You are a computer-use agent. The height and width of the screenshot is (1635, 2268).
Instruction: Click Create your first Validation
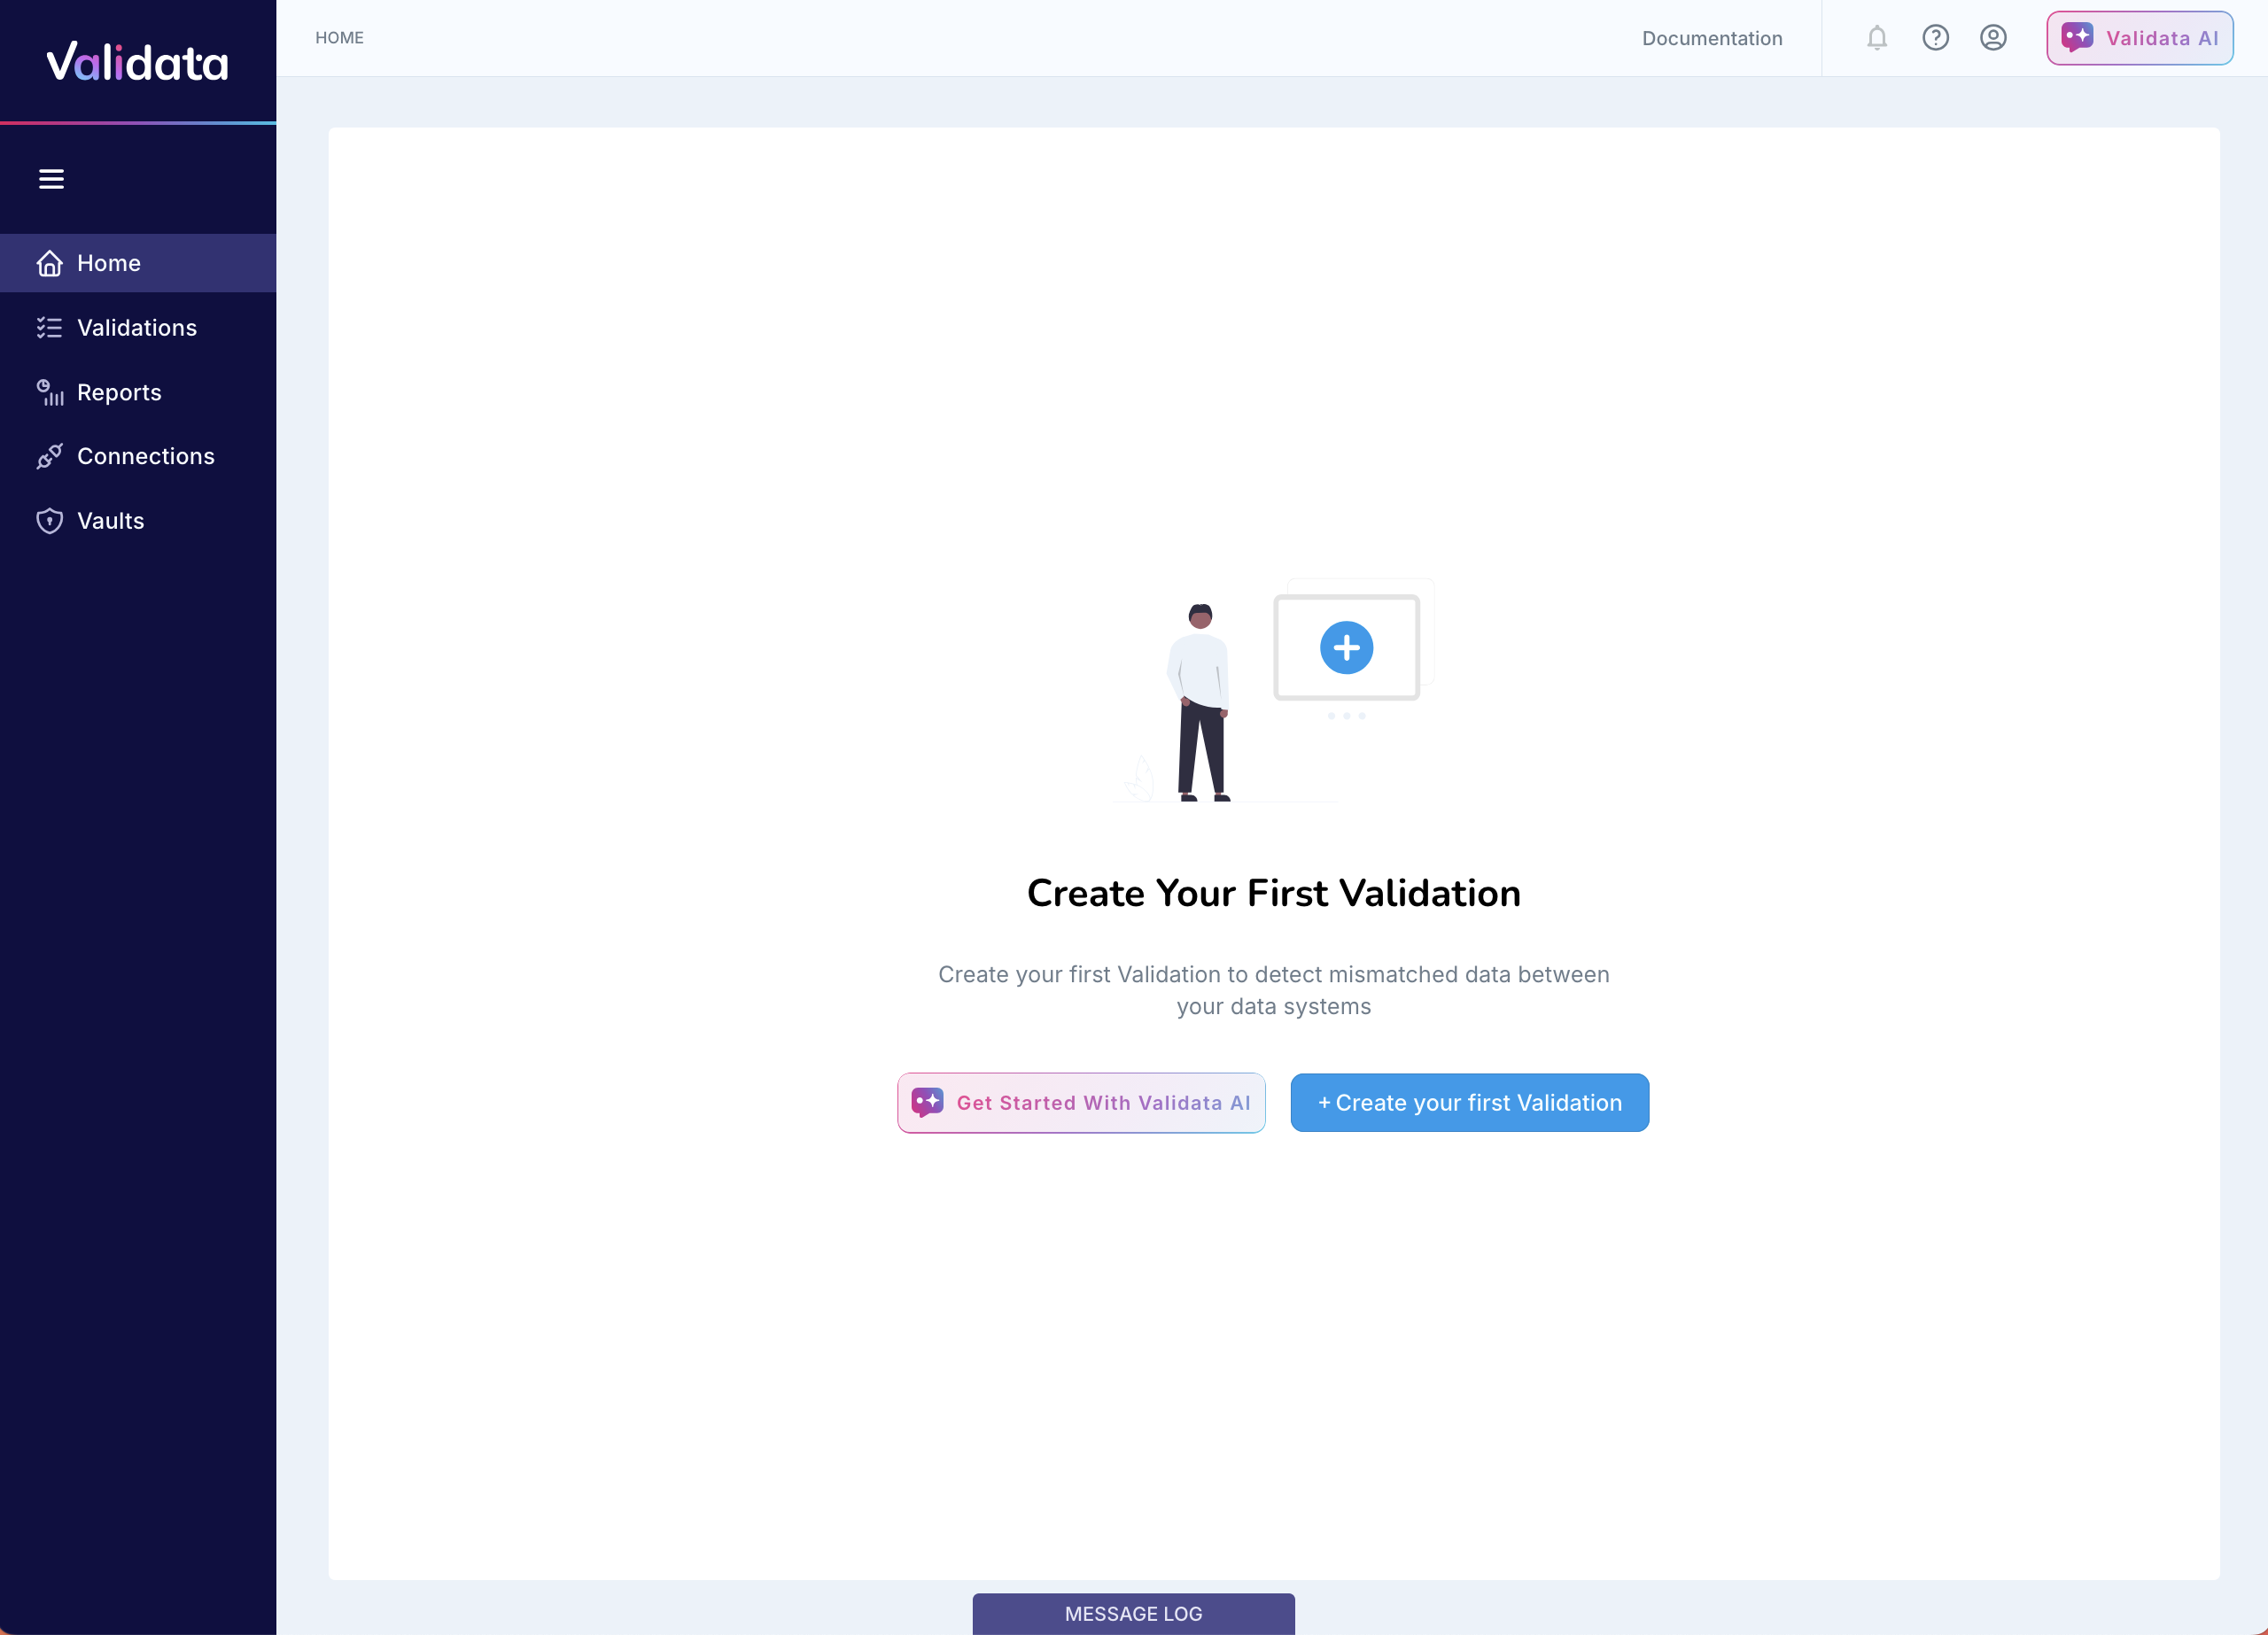(1469, 1102)
